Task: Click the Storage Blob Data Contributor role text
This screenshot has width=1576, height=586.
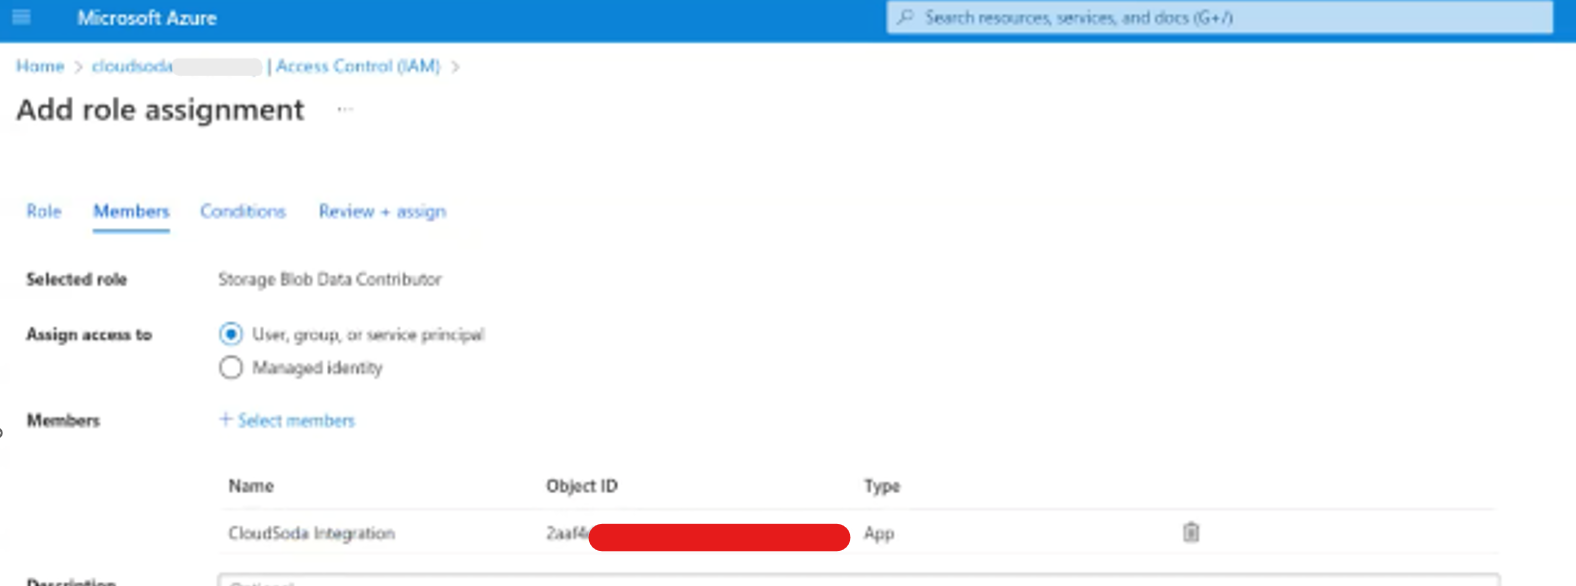Action: pyautogui.click(x=330, y=279)
